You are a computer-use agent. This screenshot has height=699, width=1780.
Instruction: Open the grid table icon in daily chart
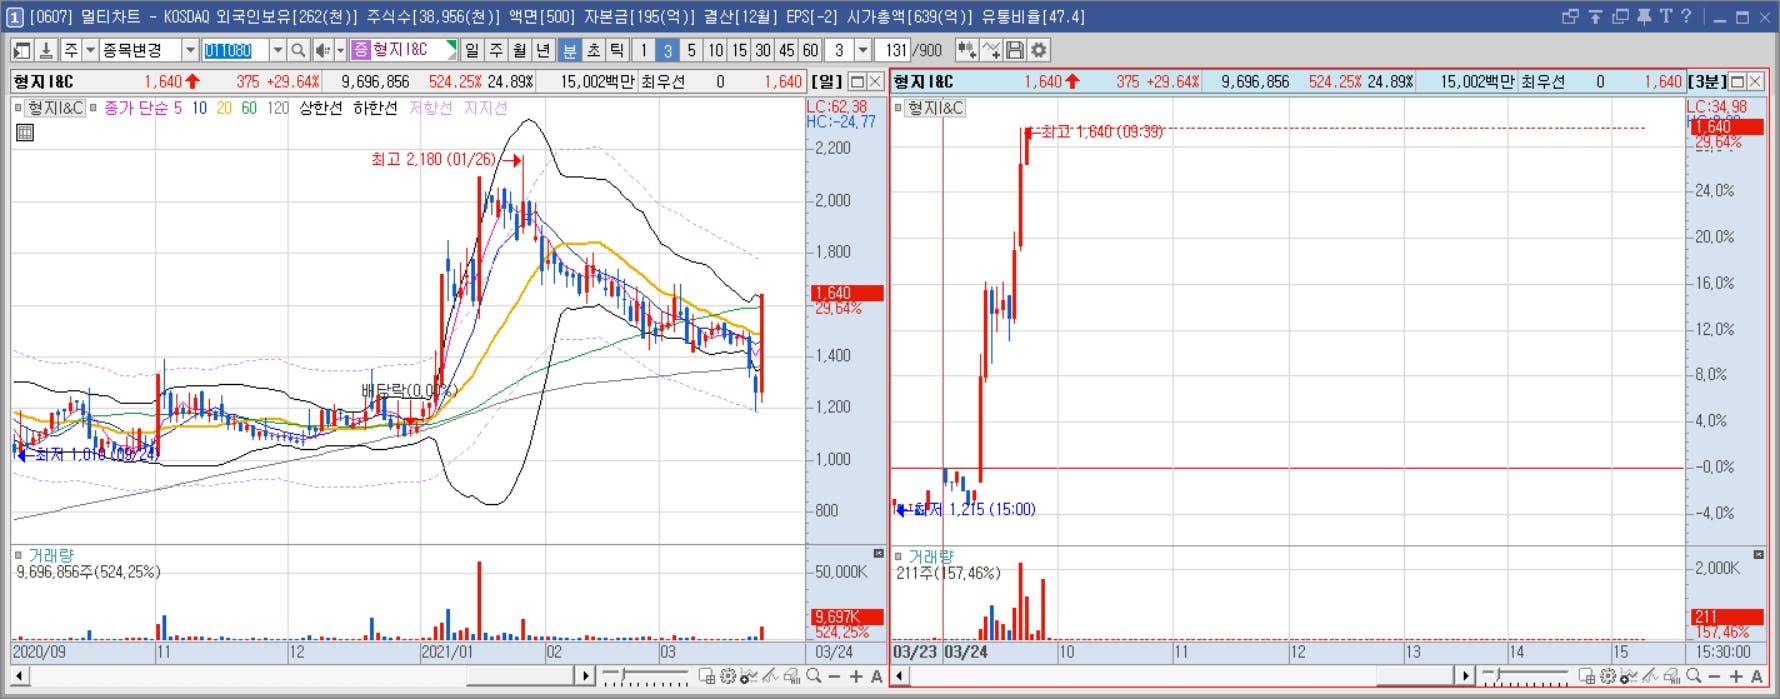[25, 132]
